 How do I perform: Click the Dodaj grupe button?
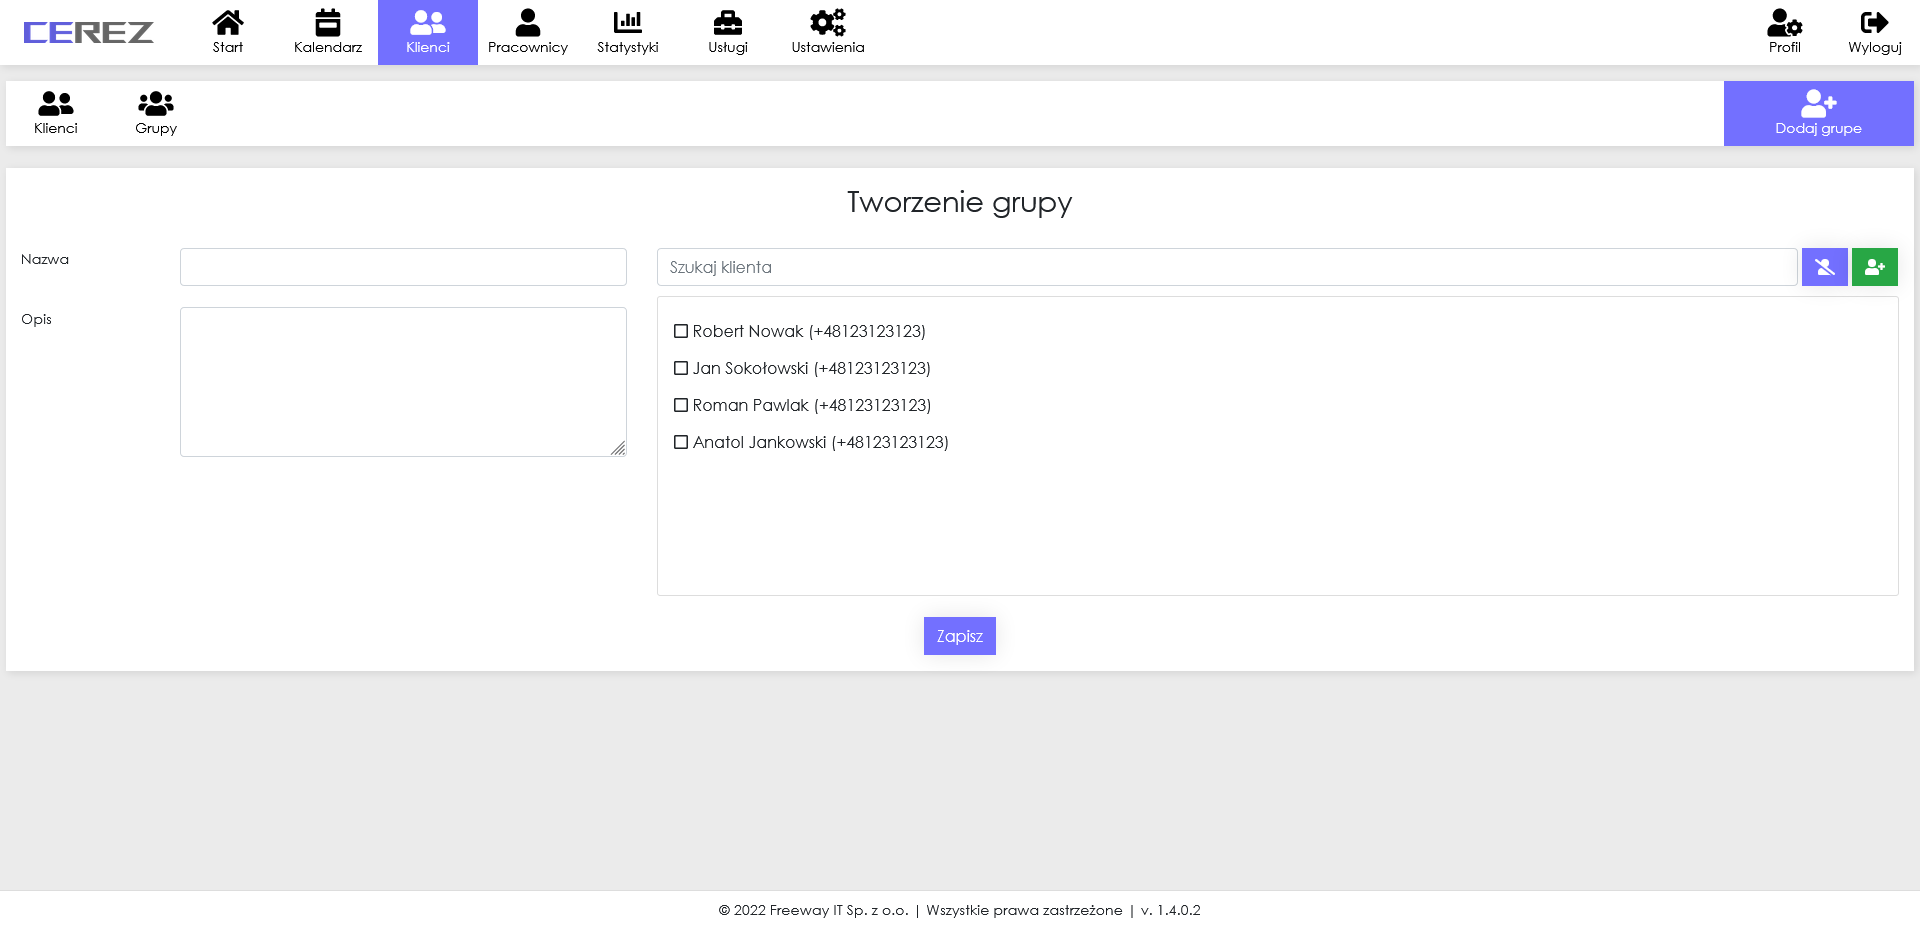coord(1818,113)
